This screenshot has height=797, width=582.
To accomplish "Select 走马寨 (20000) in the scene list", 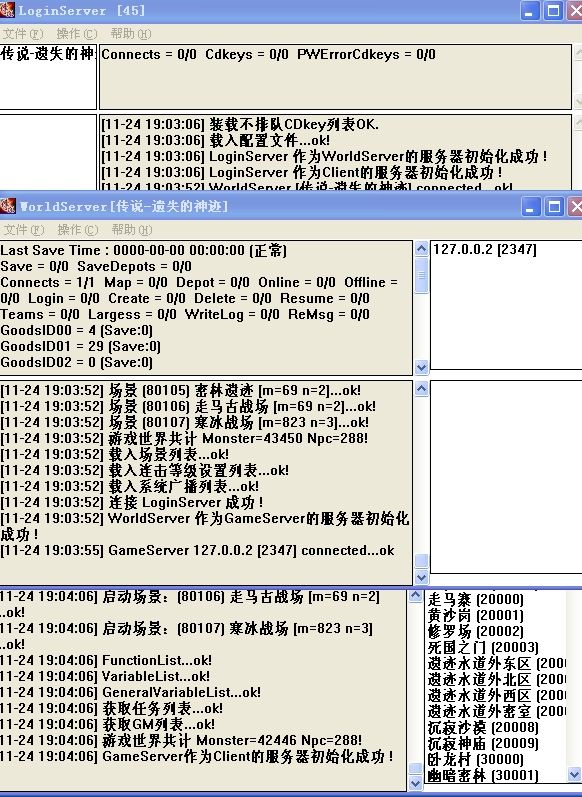I will tap(476, 599).
